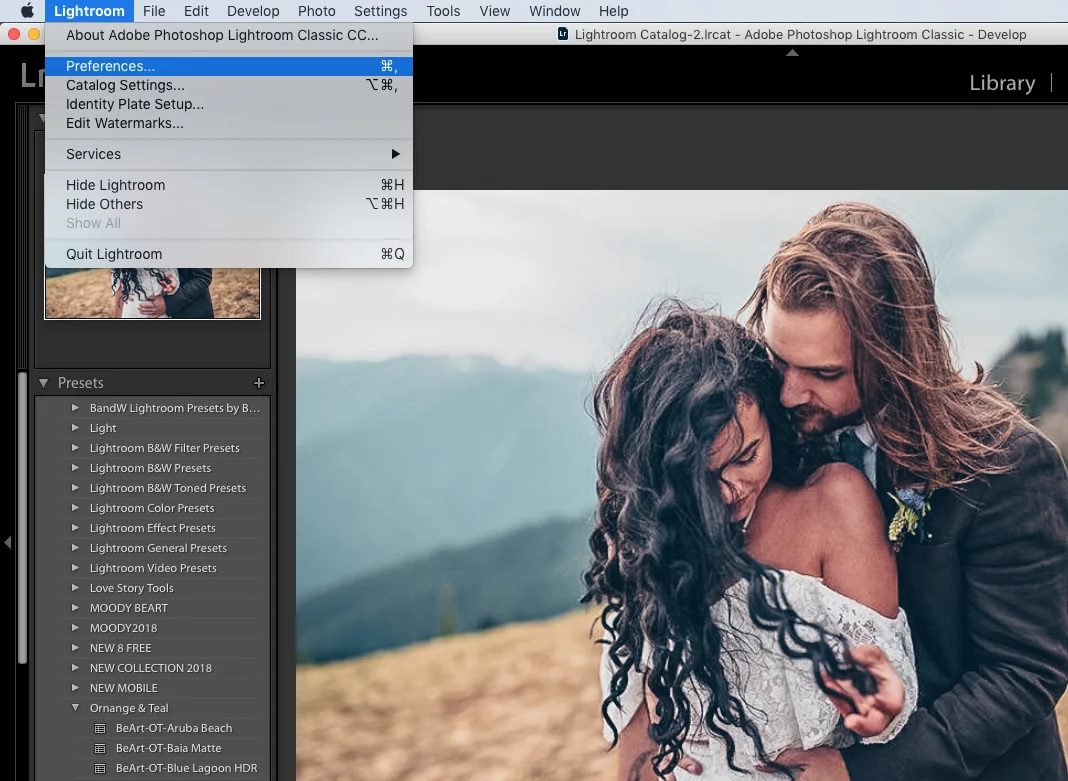Click the BeArt-OT-Blue Lagoon HDR preset icon

(x=102, y=768)
